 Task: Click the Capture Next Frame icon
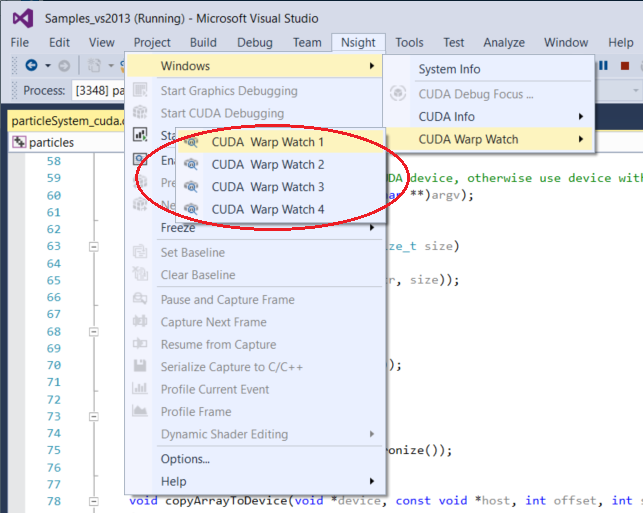[x=140, y=321]
